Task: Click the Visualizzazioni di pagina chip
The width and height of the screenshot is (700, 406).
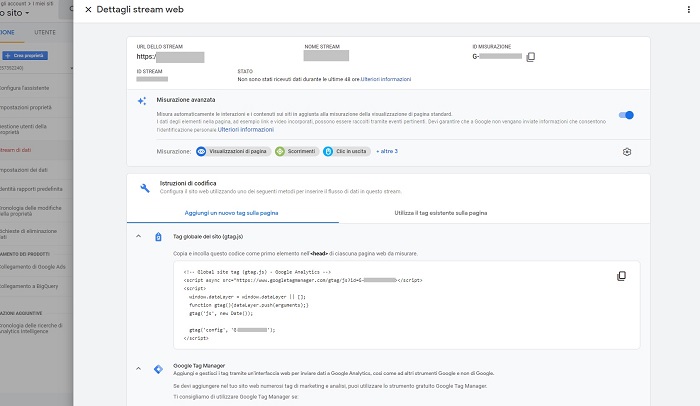Action: point(233,151)
